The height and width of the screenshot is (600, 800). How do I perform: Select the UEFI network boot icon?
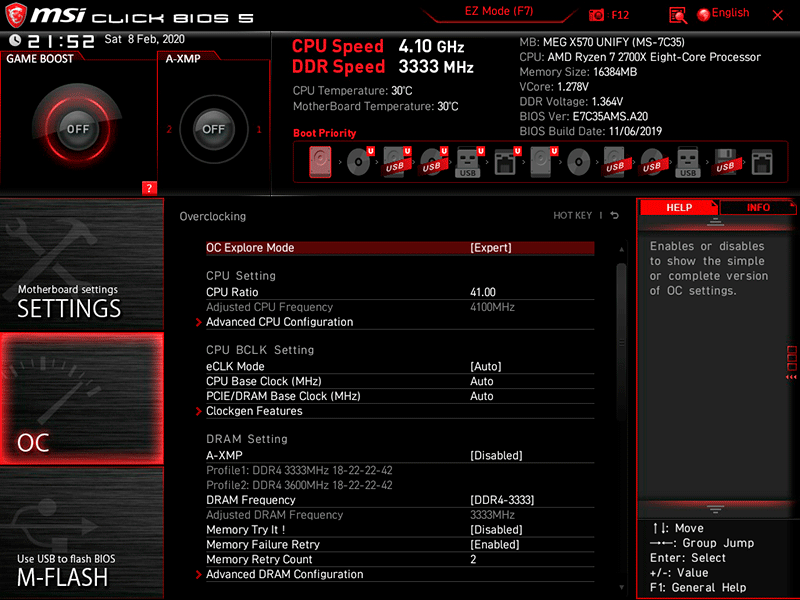507,162
